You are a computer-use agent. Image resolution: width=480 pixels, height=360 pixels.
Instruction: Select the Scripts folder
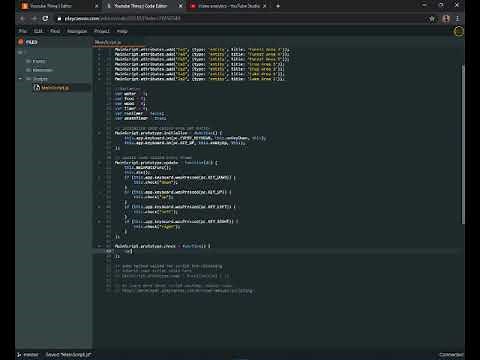click(x=40, y=79)
